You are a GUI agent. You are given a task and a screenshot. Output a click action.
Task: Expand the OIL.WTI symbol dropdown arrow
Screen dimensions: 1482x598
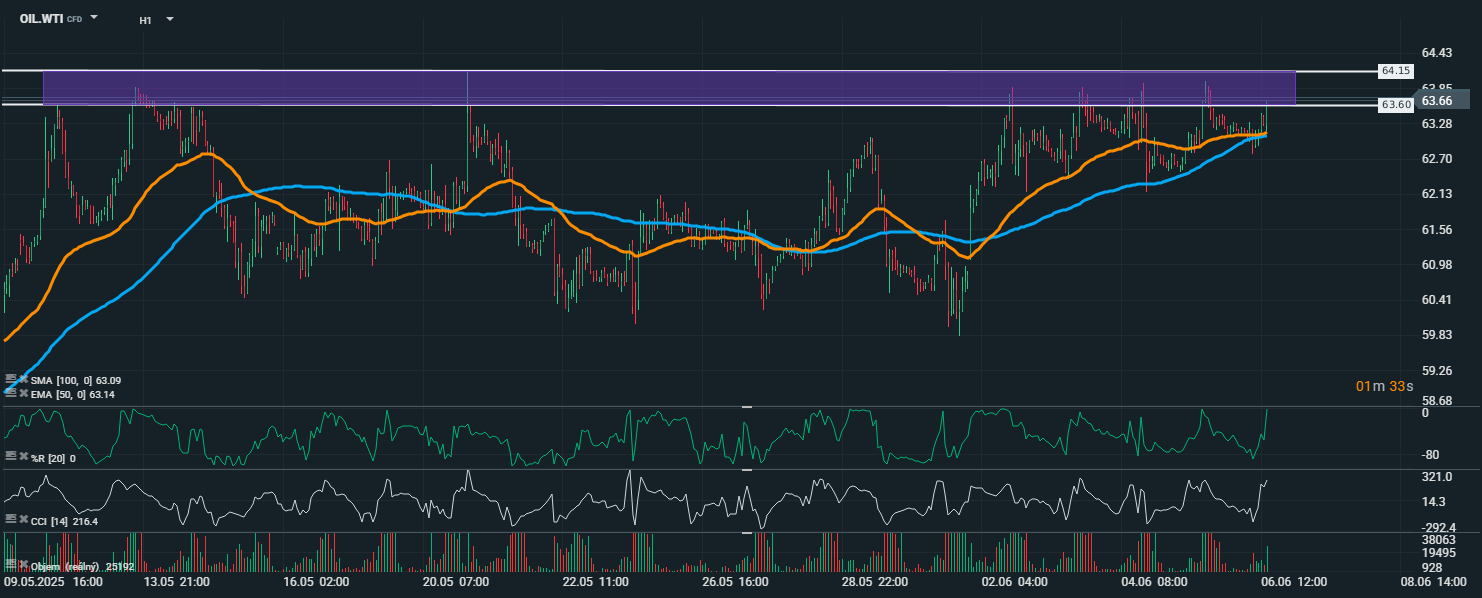click(94, 18)
